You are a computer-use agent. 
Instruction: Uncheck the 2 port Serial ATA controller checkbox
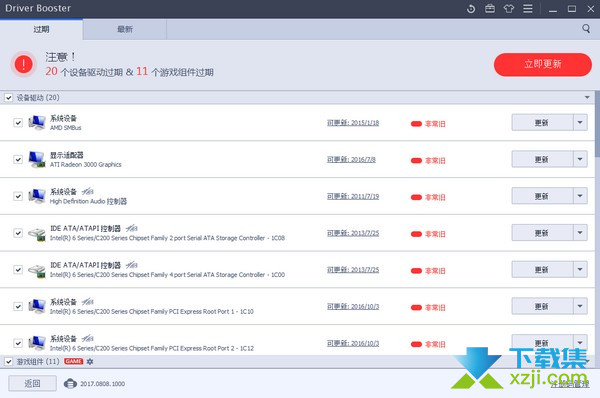[18, 233]
